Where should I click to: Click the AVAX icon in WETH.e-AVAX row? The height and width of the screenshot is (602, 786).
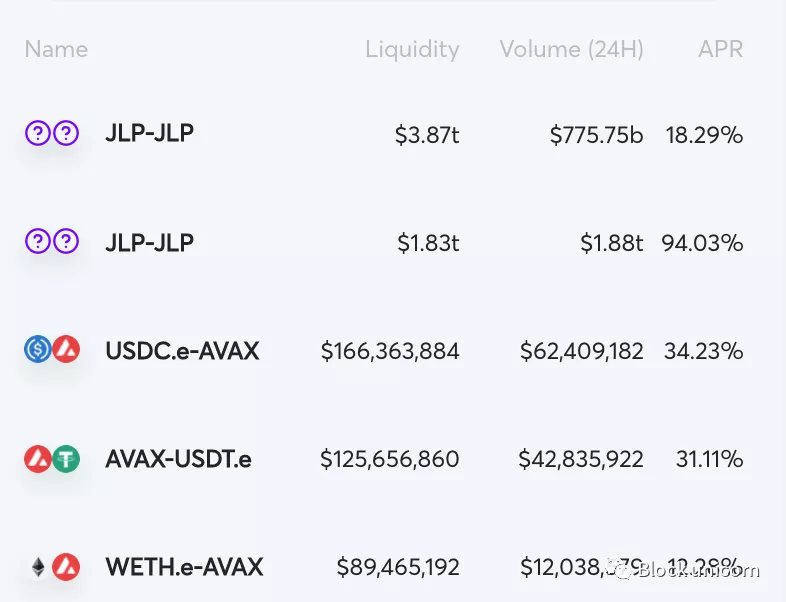pyautogui.click(x=66, y=567)
